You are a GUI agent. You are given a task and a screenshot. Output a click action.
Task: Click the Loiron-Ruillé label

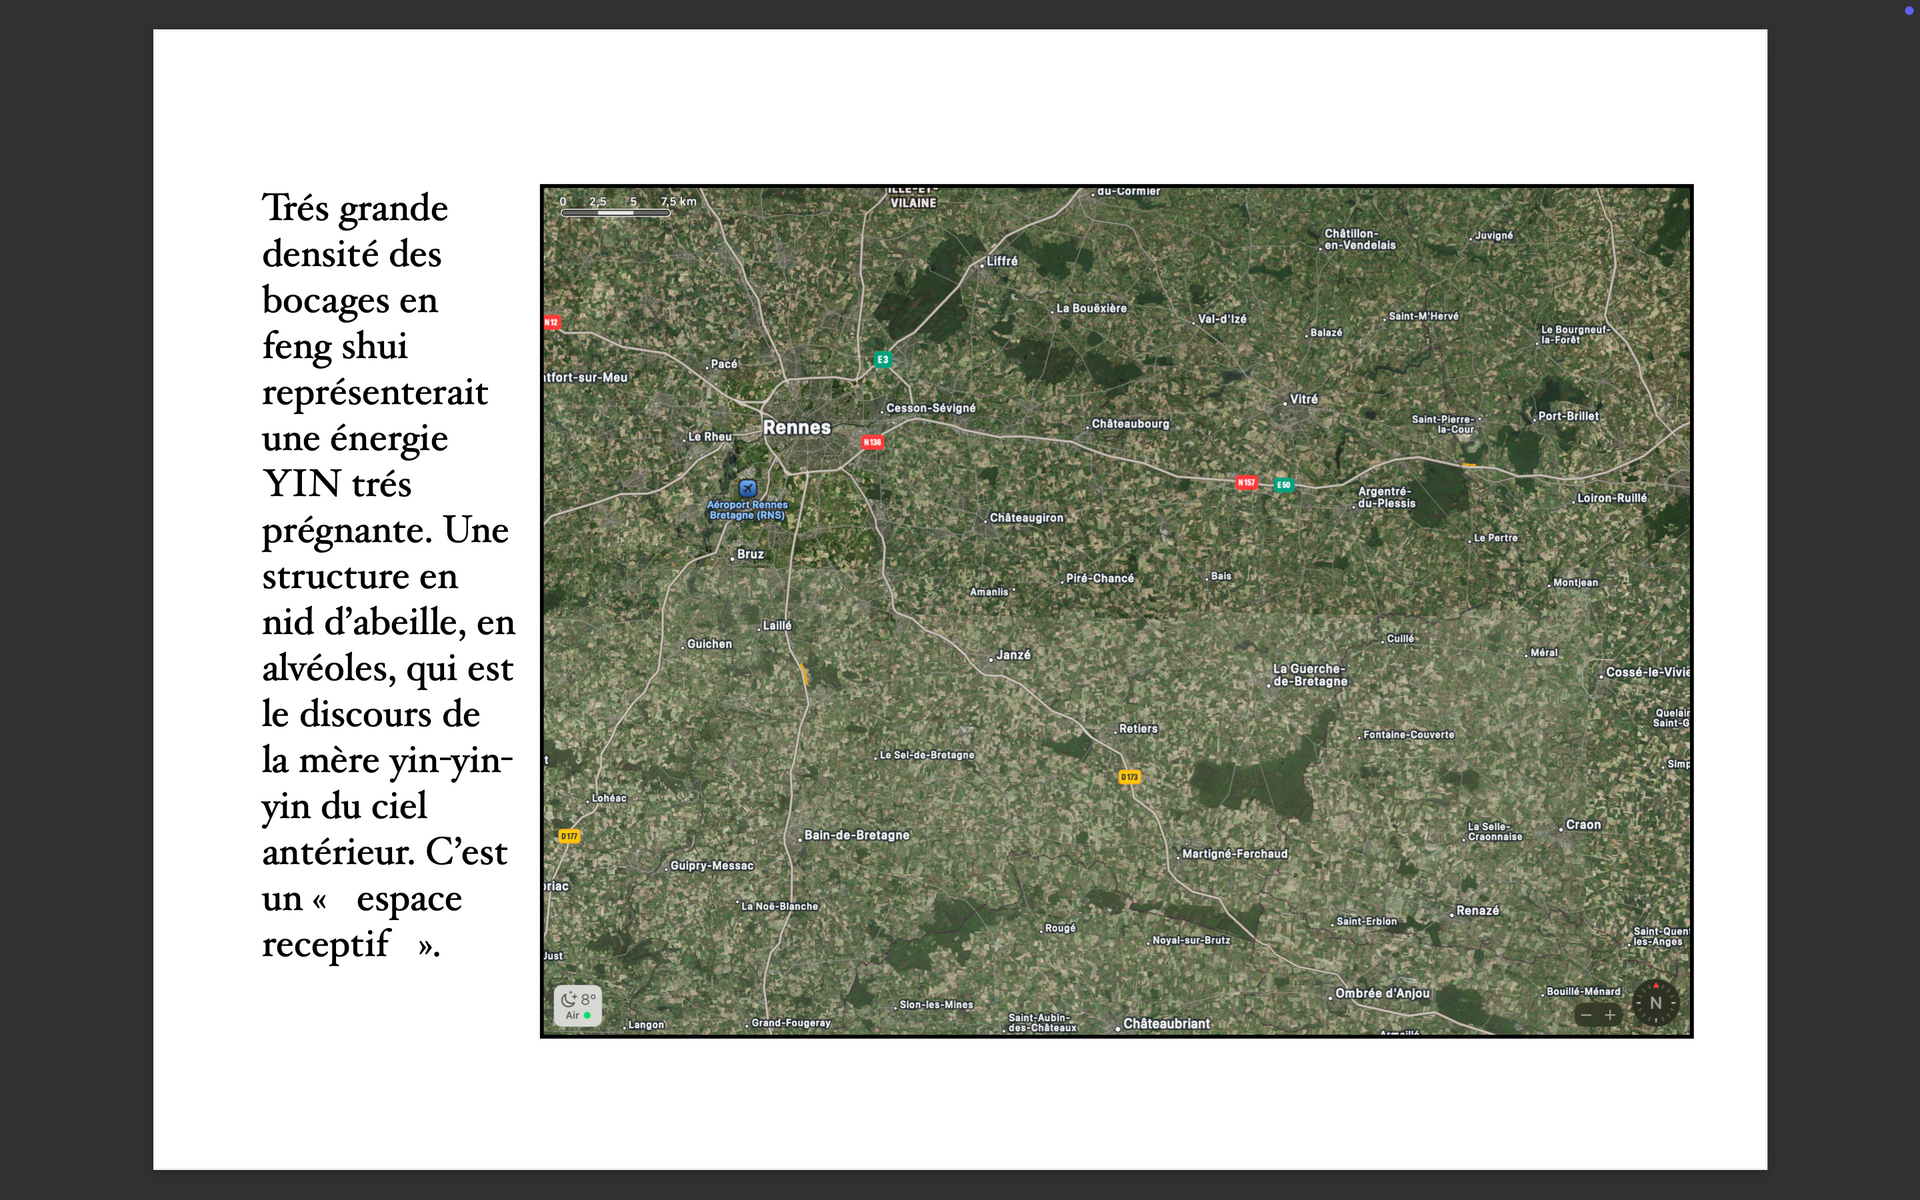tap(1612, 498)
